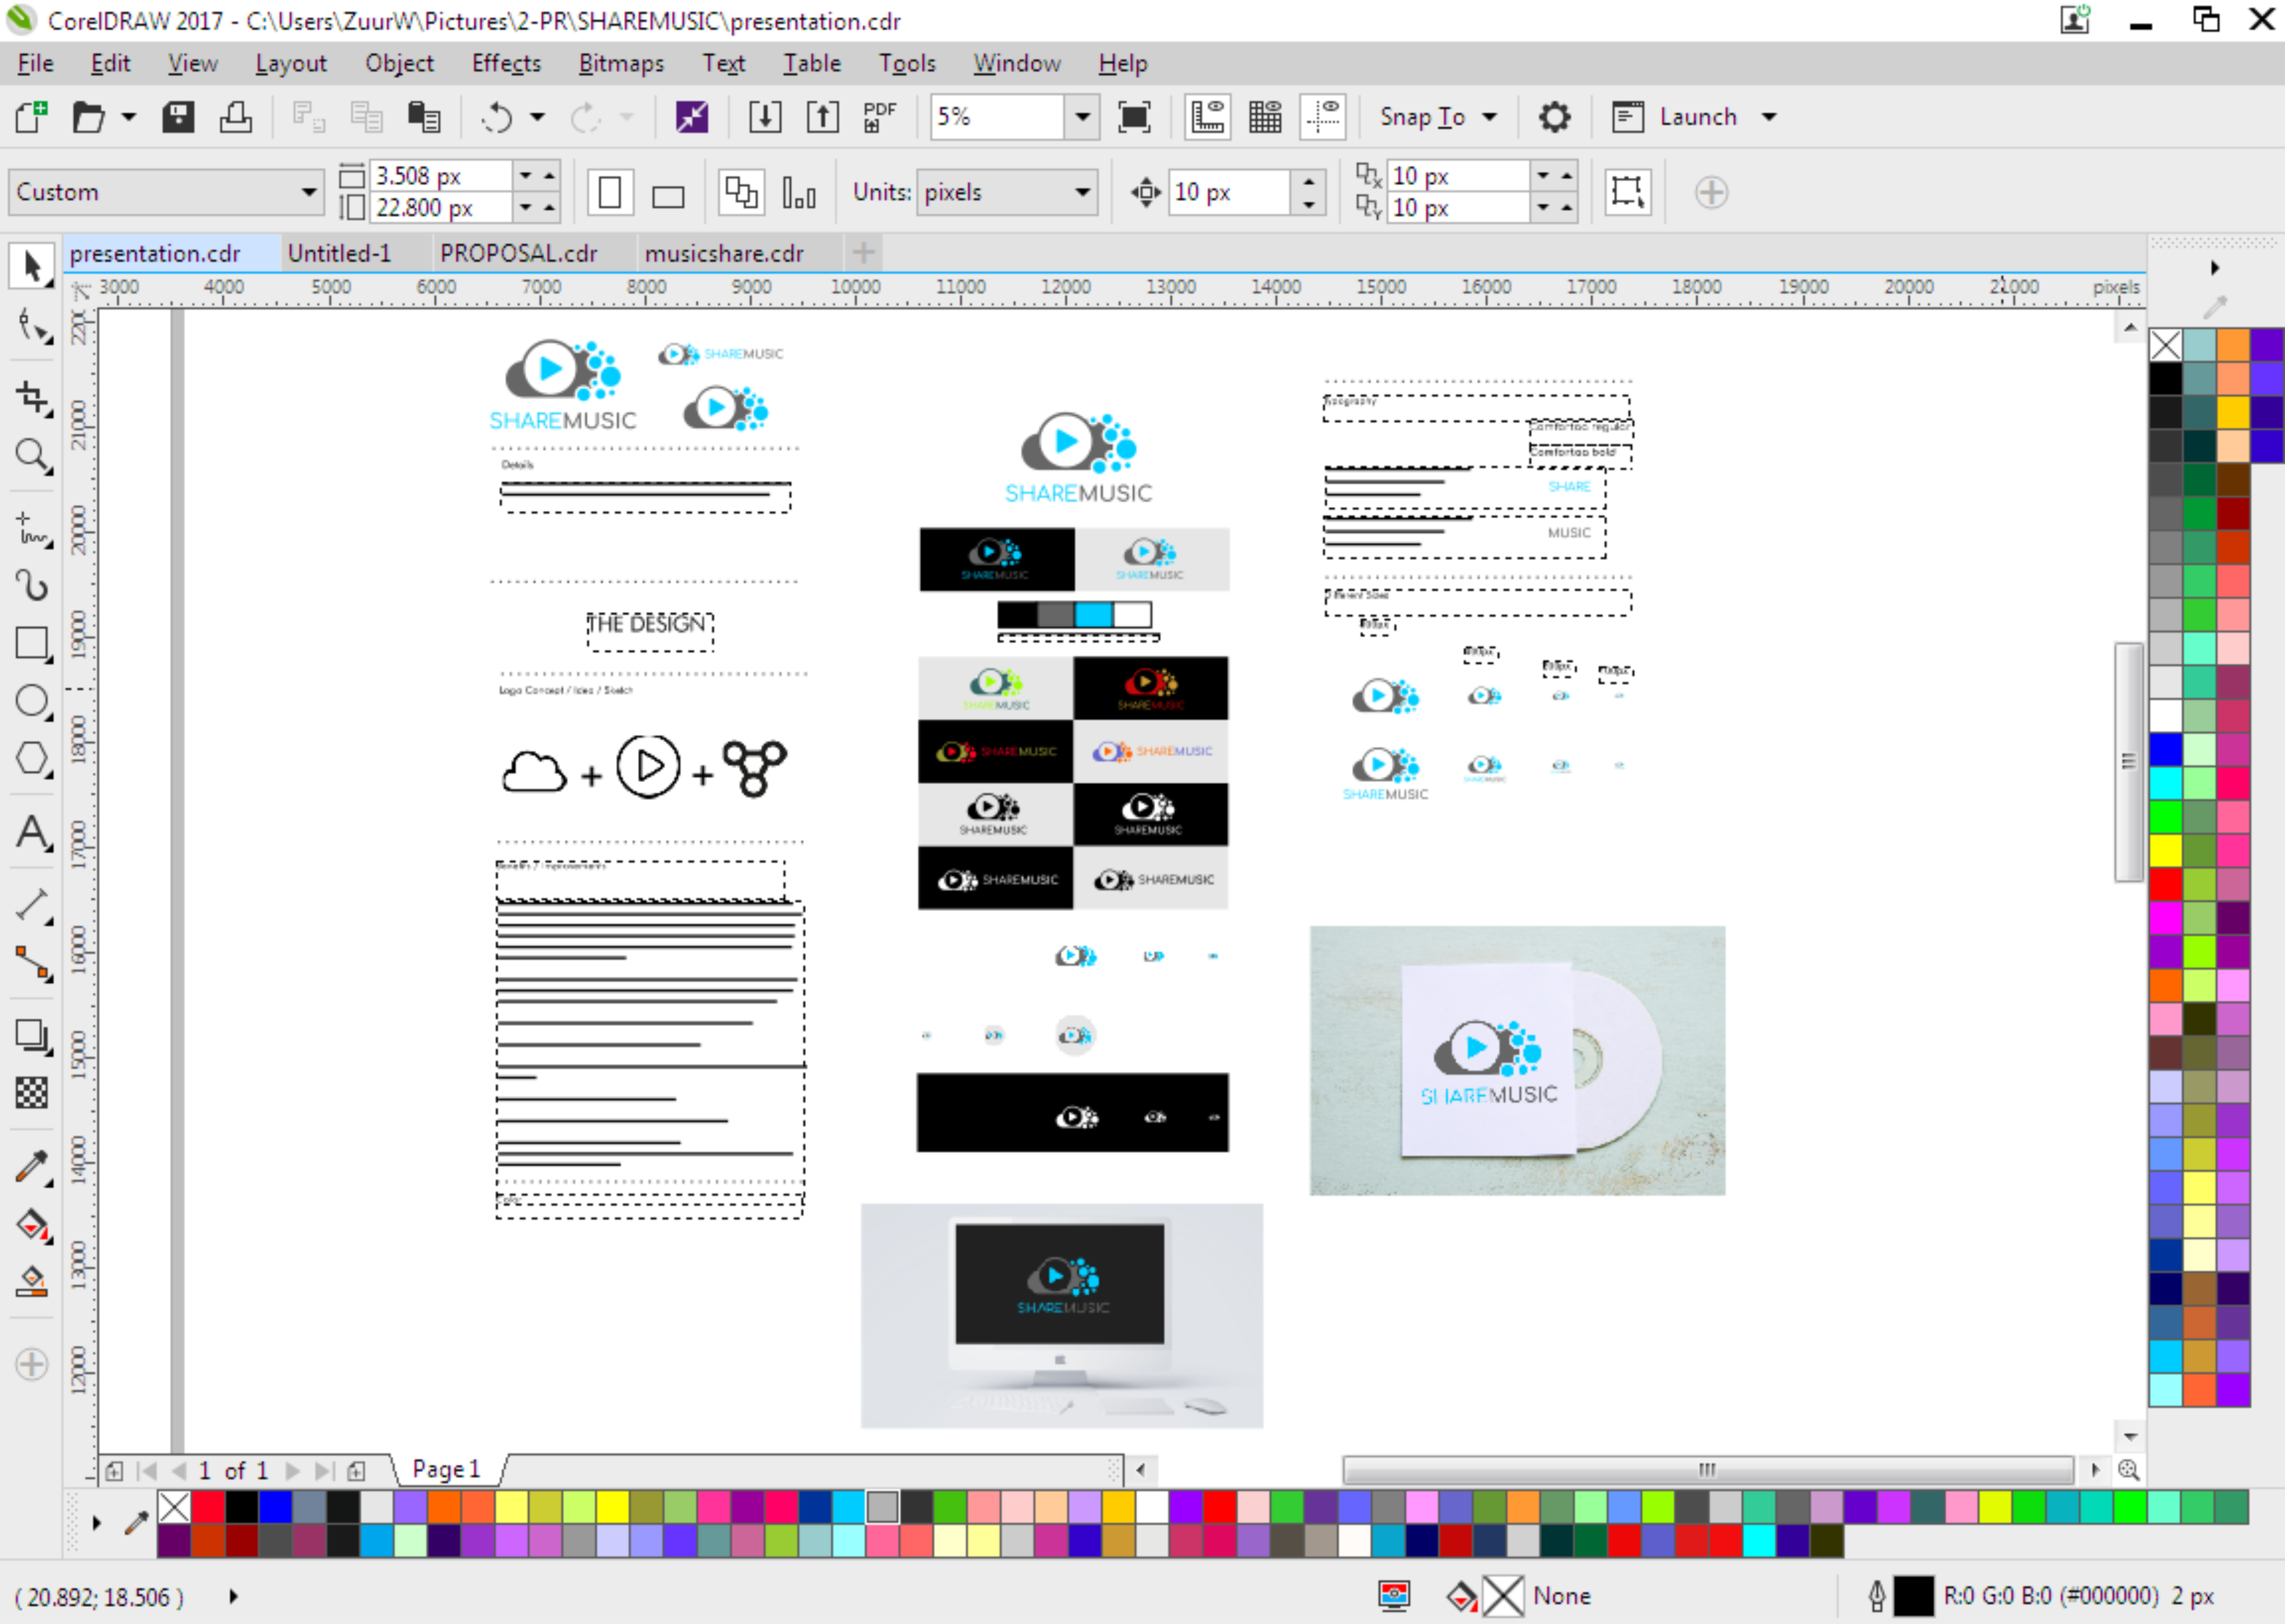
Task: Pick the red swatch in bottom palette
Action: point(209,1506)
